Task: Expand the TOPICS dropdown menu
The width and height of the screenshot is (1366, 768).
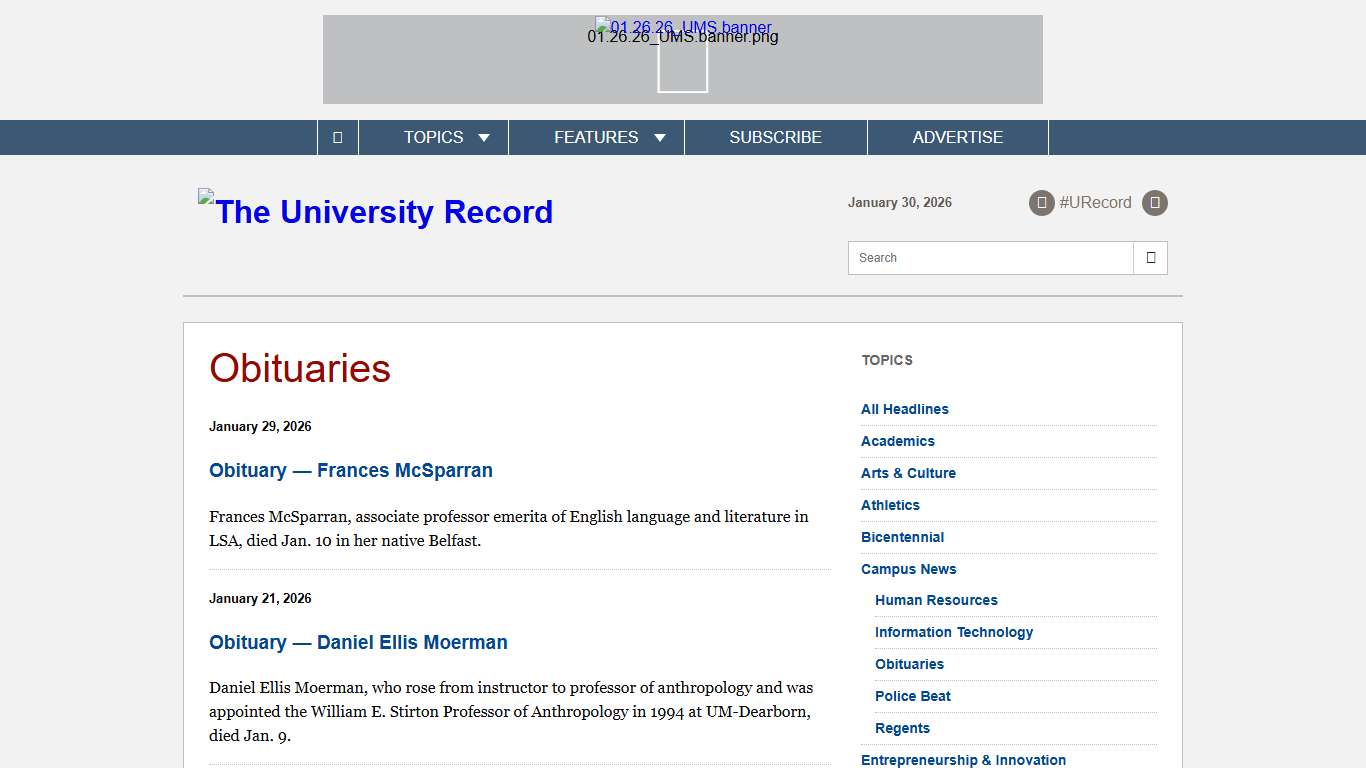Action: point(433,137)
